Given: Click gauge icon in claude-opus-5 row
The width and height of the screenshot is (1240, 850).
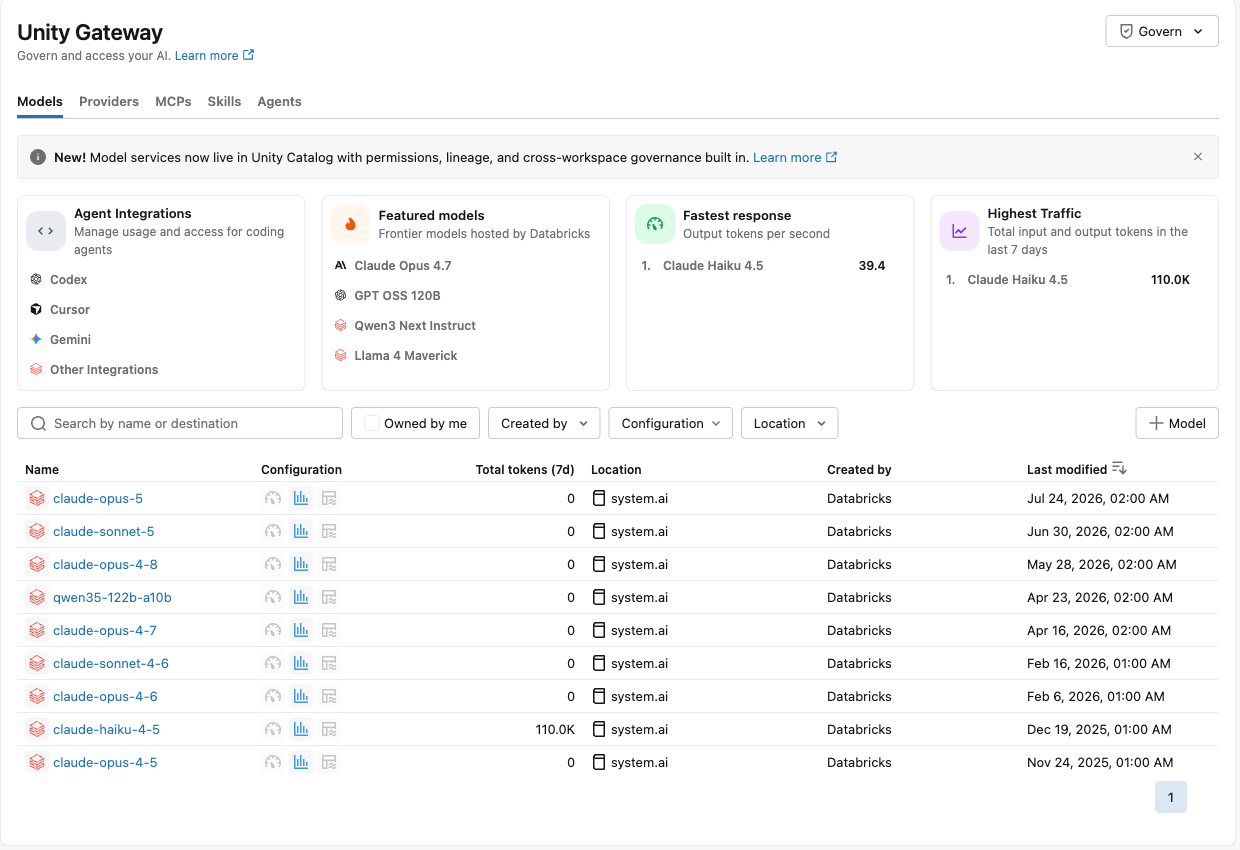Looking at the screenshot, I should (273, 498).
